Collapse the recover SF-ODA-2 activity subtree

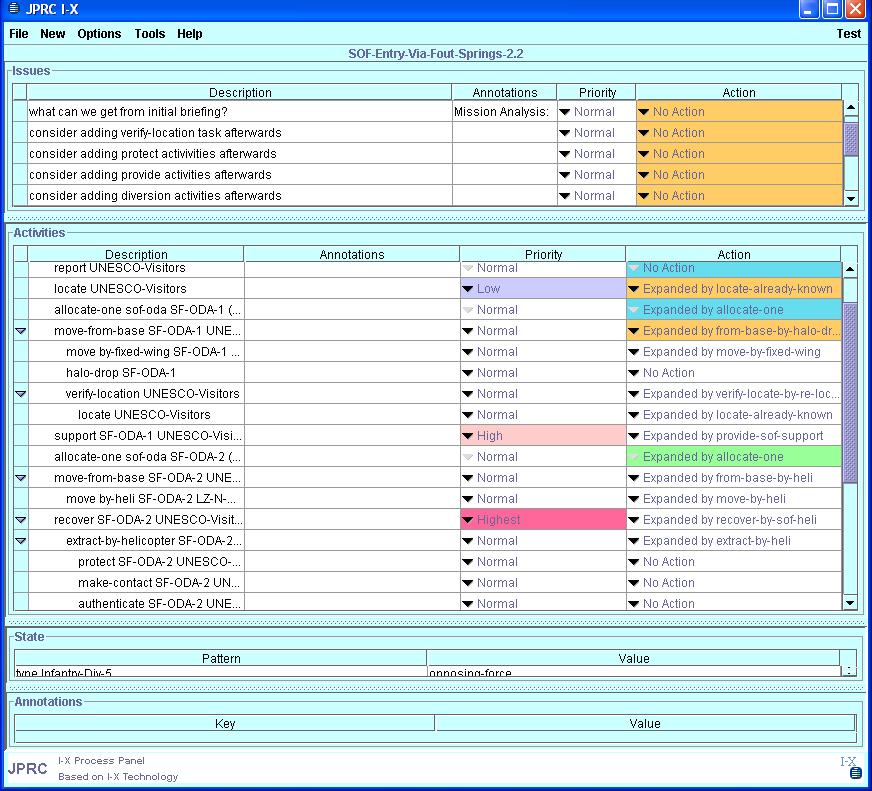(21, 520)
